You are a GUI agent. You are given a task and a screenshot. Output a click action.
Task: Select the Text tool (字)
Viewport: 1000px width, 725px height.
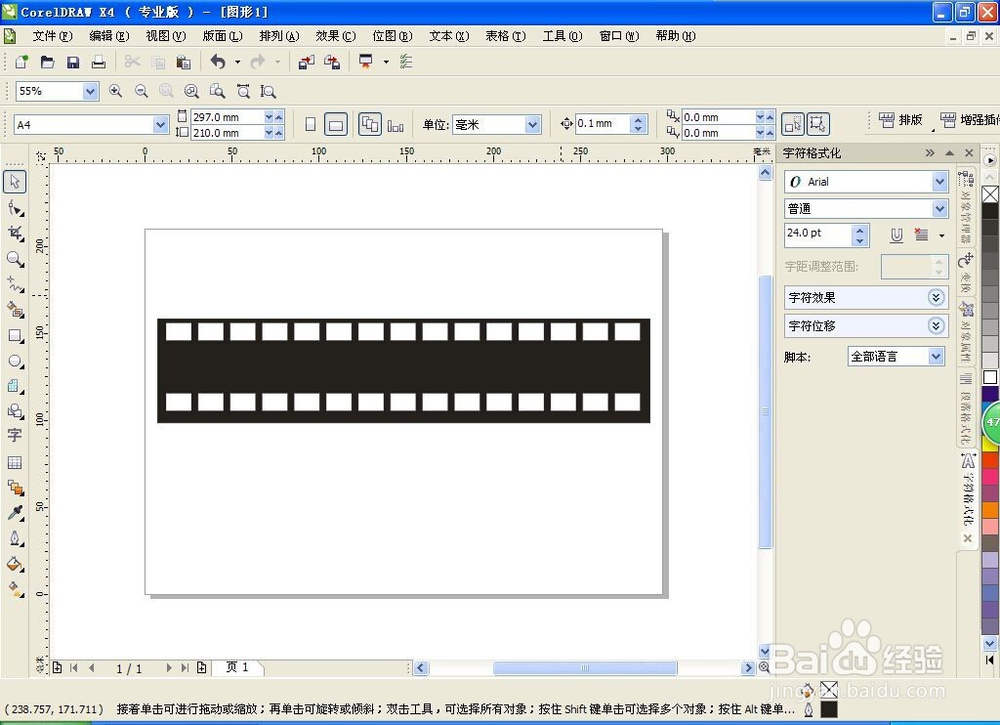point(14,436)
